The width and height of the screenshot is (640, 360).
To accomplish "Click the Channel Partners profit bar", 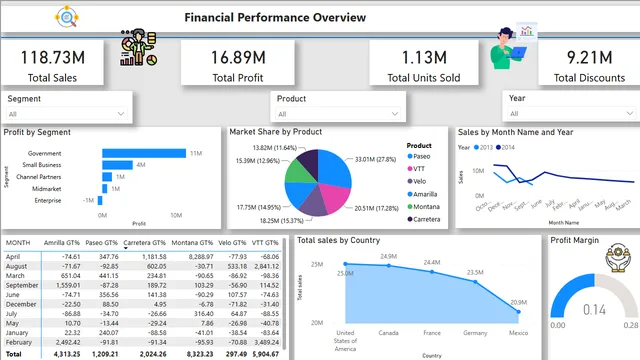I will (x=107, y=177).
